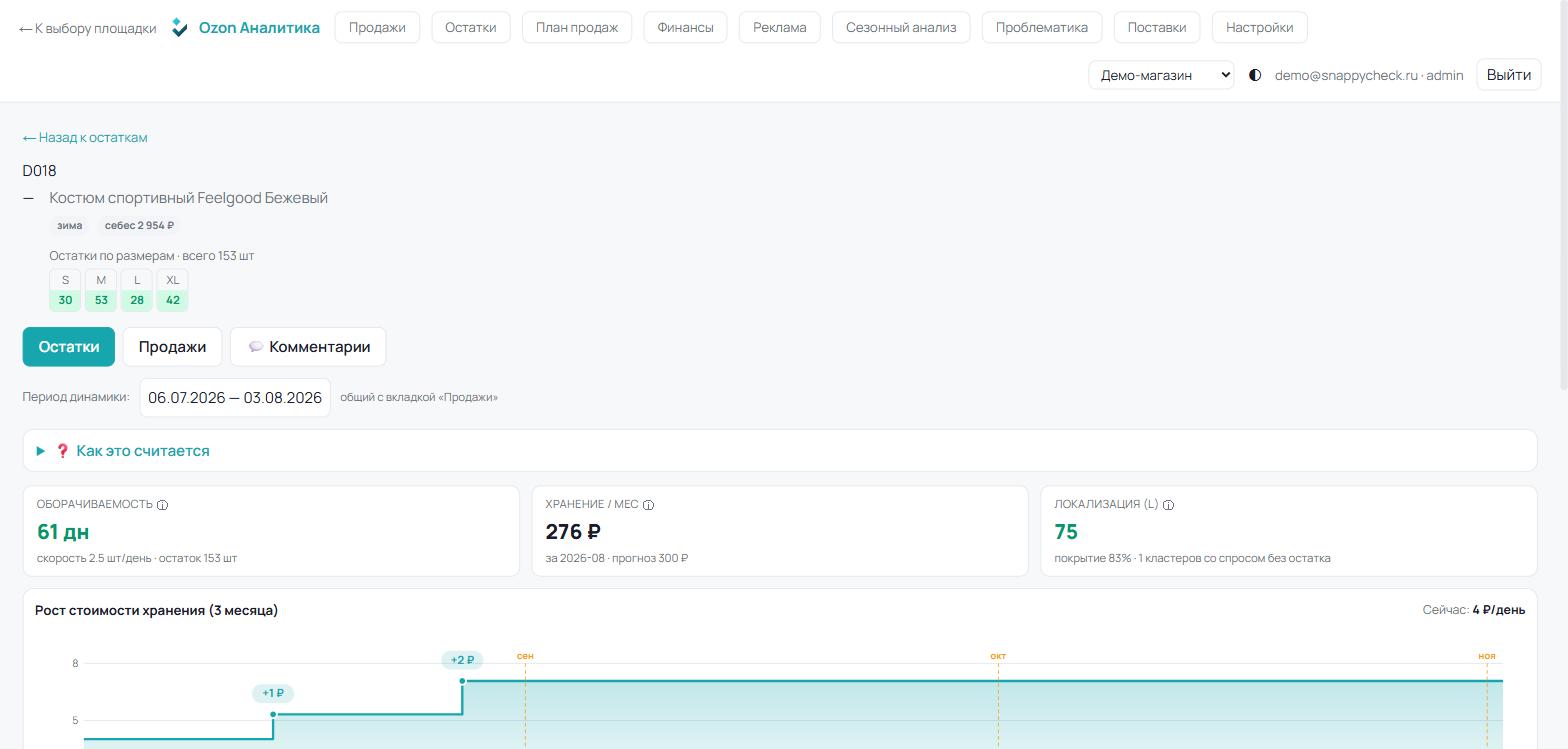Screen dimensions: 1568x749
Task: Expand the Как это считается section
Action: pyautogui.click(x=780, y=451)
